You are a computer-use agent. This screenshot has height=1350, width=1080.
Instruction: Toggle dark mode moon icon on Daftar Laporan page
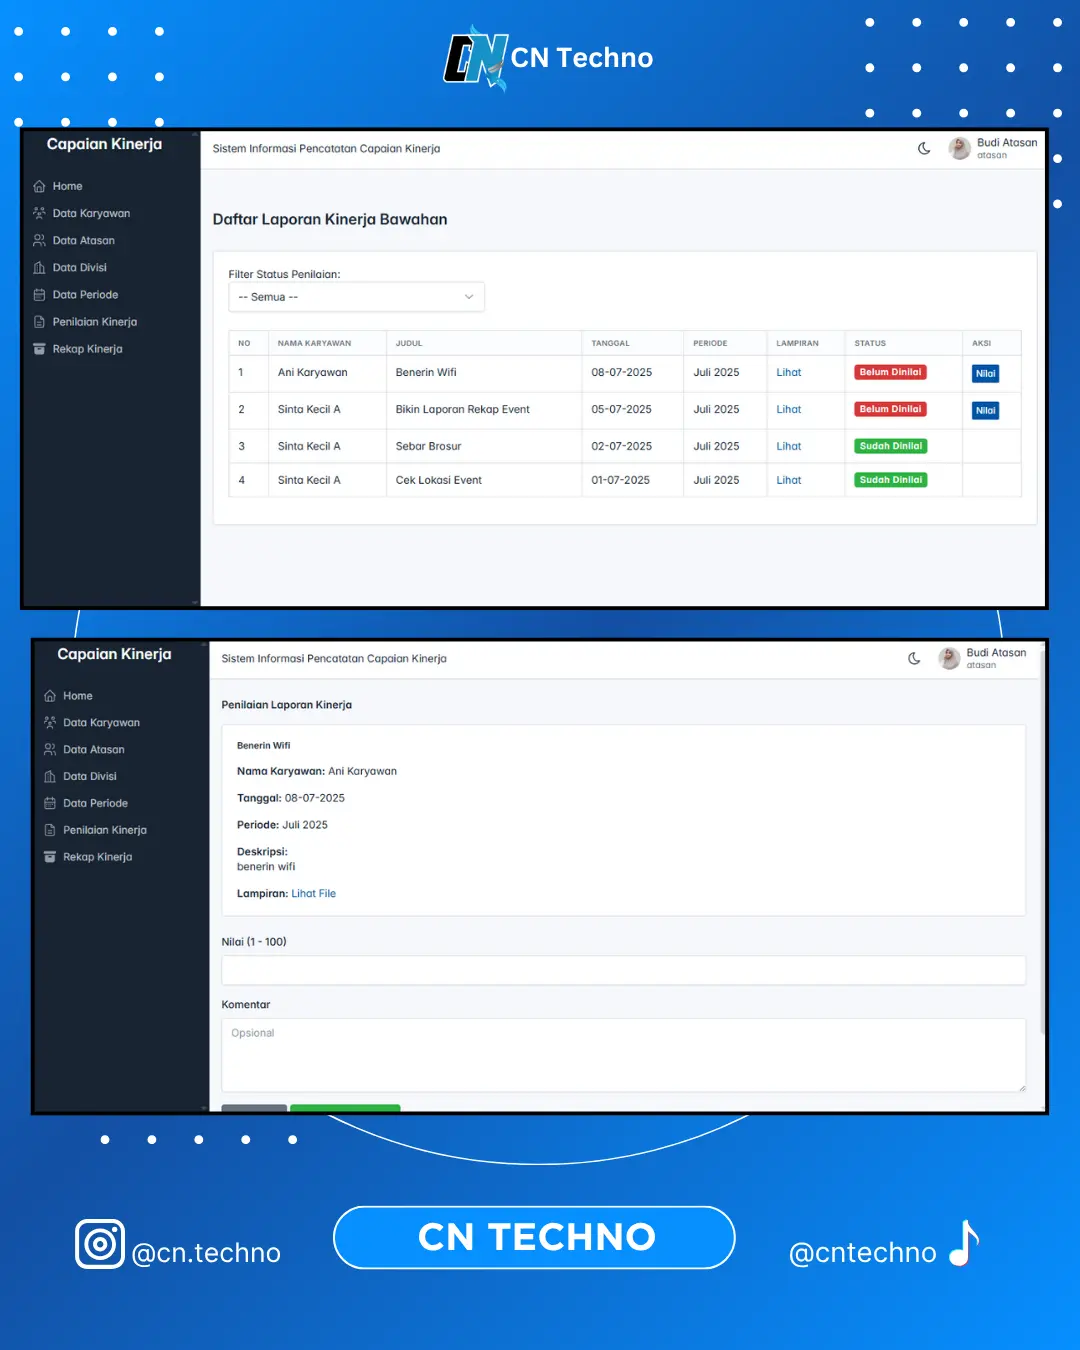click(x=924, y=149)
